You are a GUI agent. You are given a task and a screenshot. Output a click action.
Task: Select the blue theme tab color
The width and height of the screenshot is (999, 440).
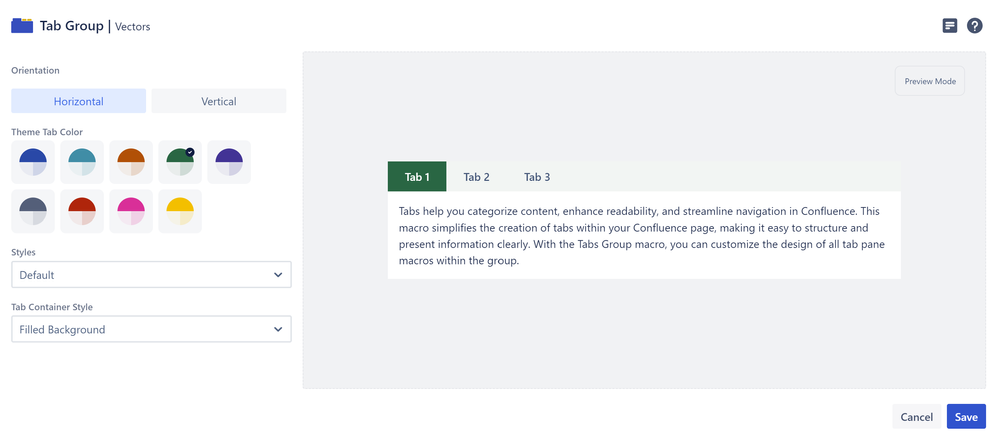33,162
